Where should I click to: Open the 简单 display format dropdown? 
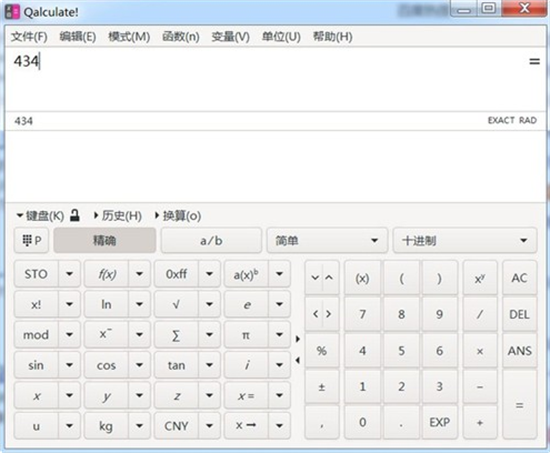pos(327,240)
